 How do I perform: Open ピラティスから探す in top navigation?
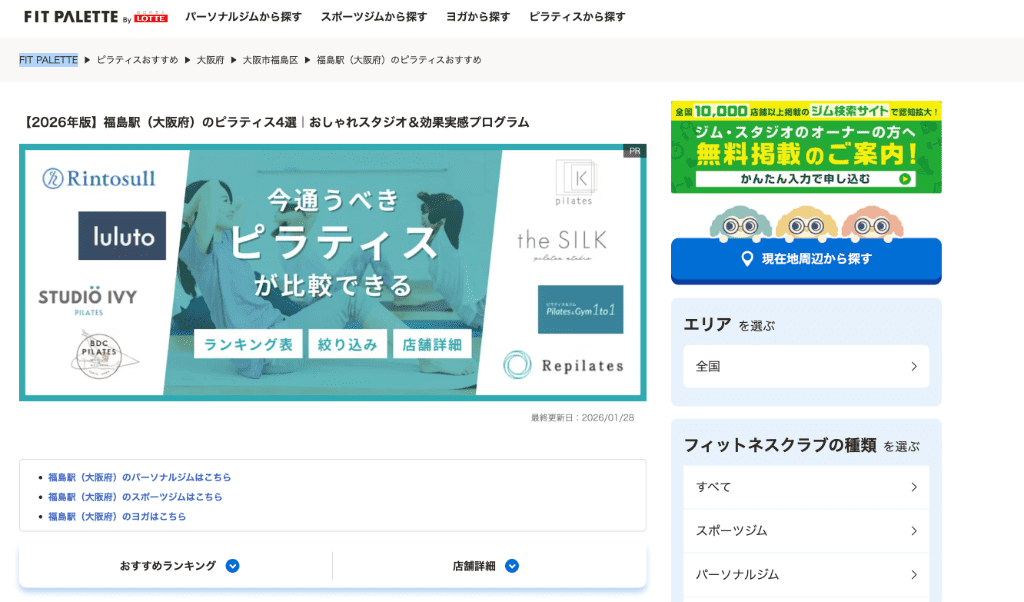click(577, 17)
